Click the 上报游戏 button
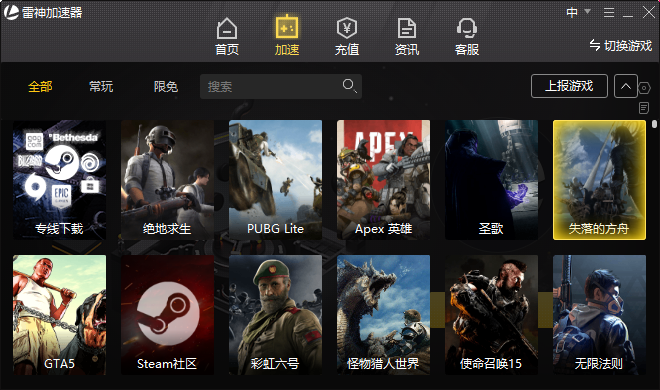 pos(569,86)
